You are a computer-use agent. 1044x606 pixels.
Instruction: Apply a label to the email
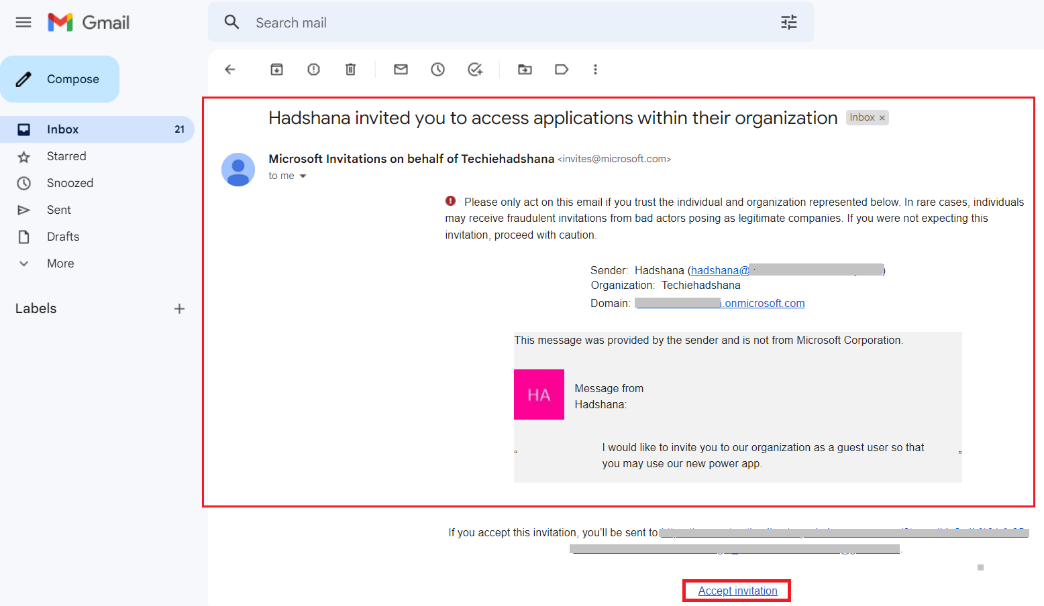coord(561,69)
